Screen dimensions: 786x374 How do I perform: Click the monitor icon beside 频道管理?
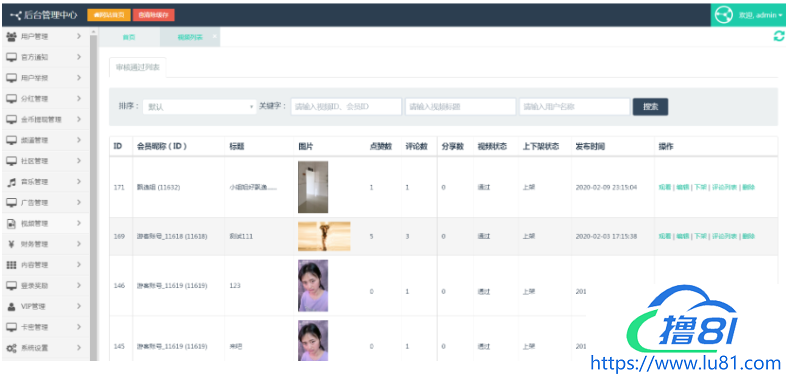tap(12, 140)
